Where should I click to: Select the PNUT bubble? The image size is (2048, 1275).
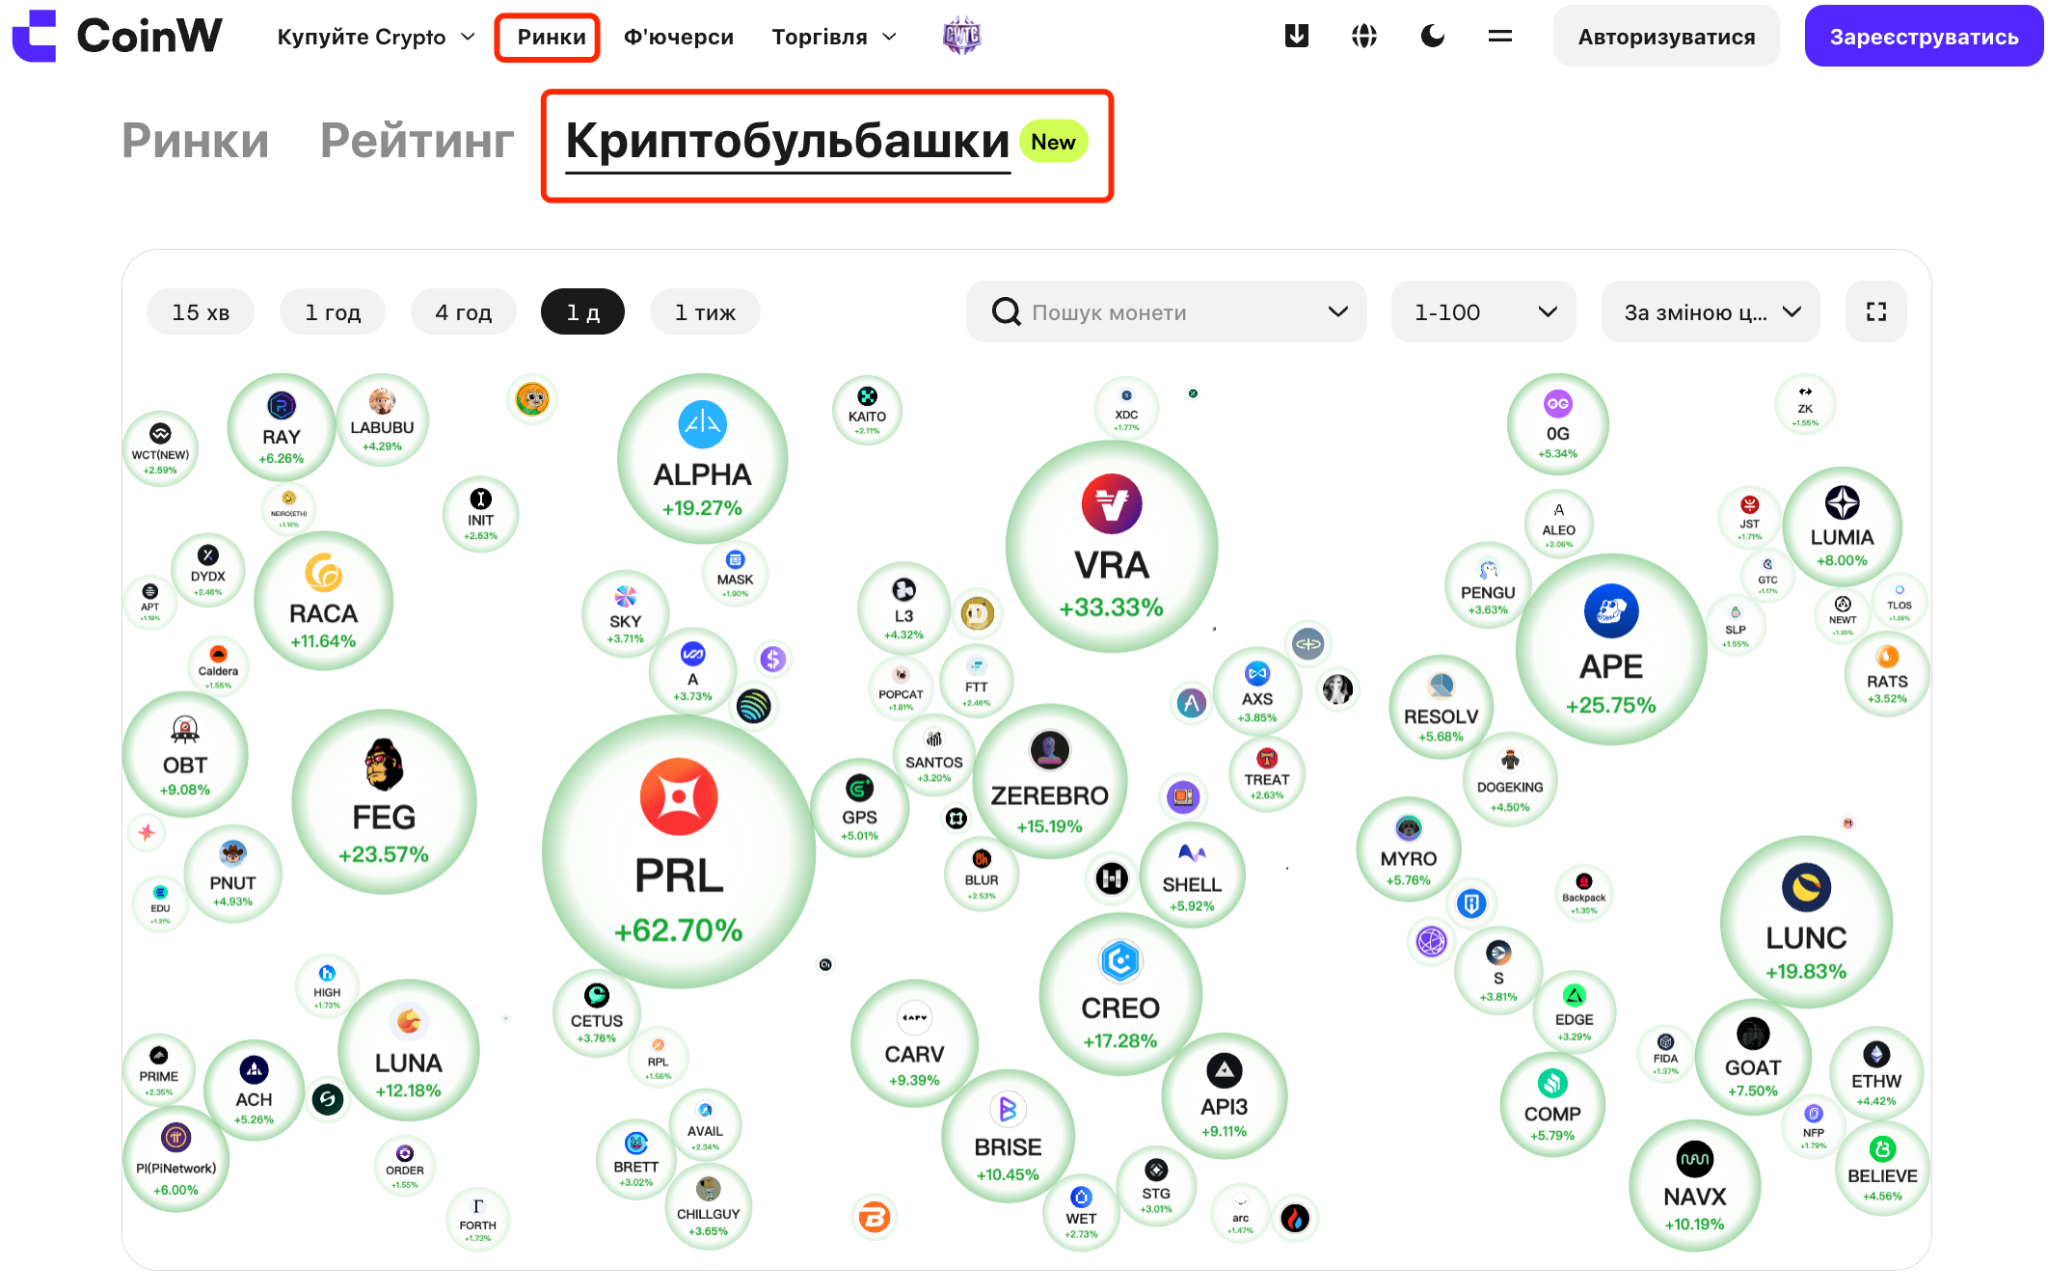point(233,874)
